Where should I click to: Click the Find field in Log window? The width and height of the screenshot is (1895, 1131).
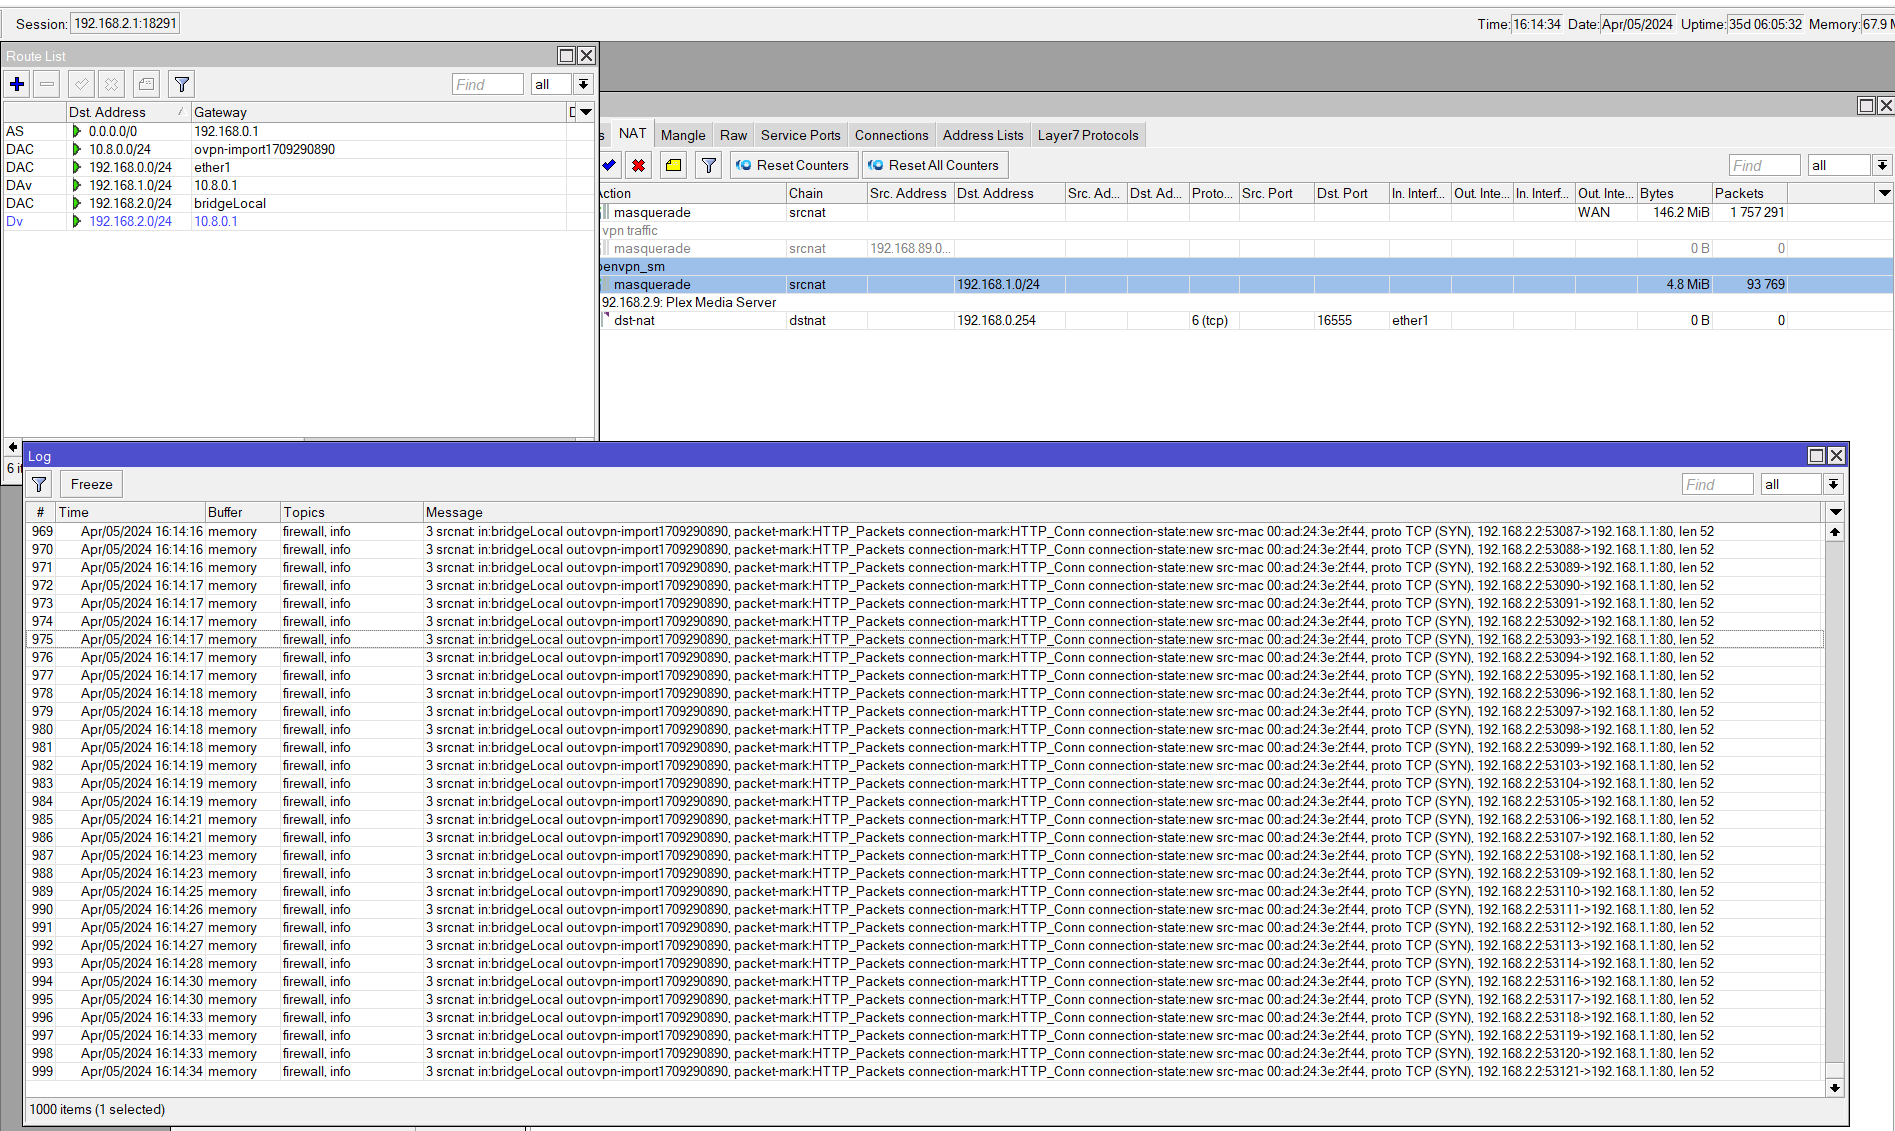1717,484
